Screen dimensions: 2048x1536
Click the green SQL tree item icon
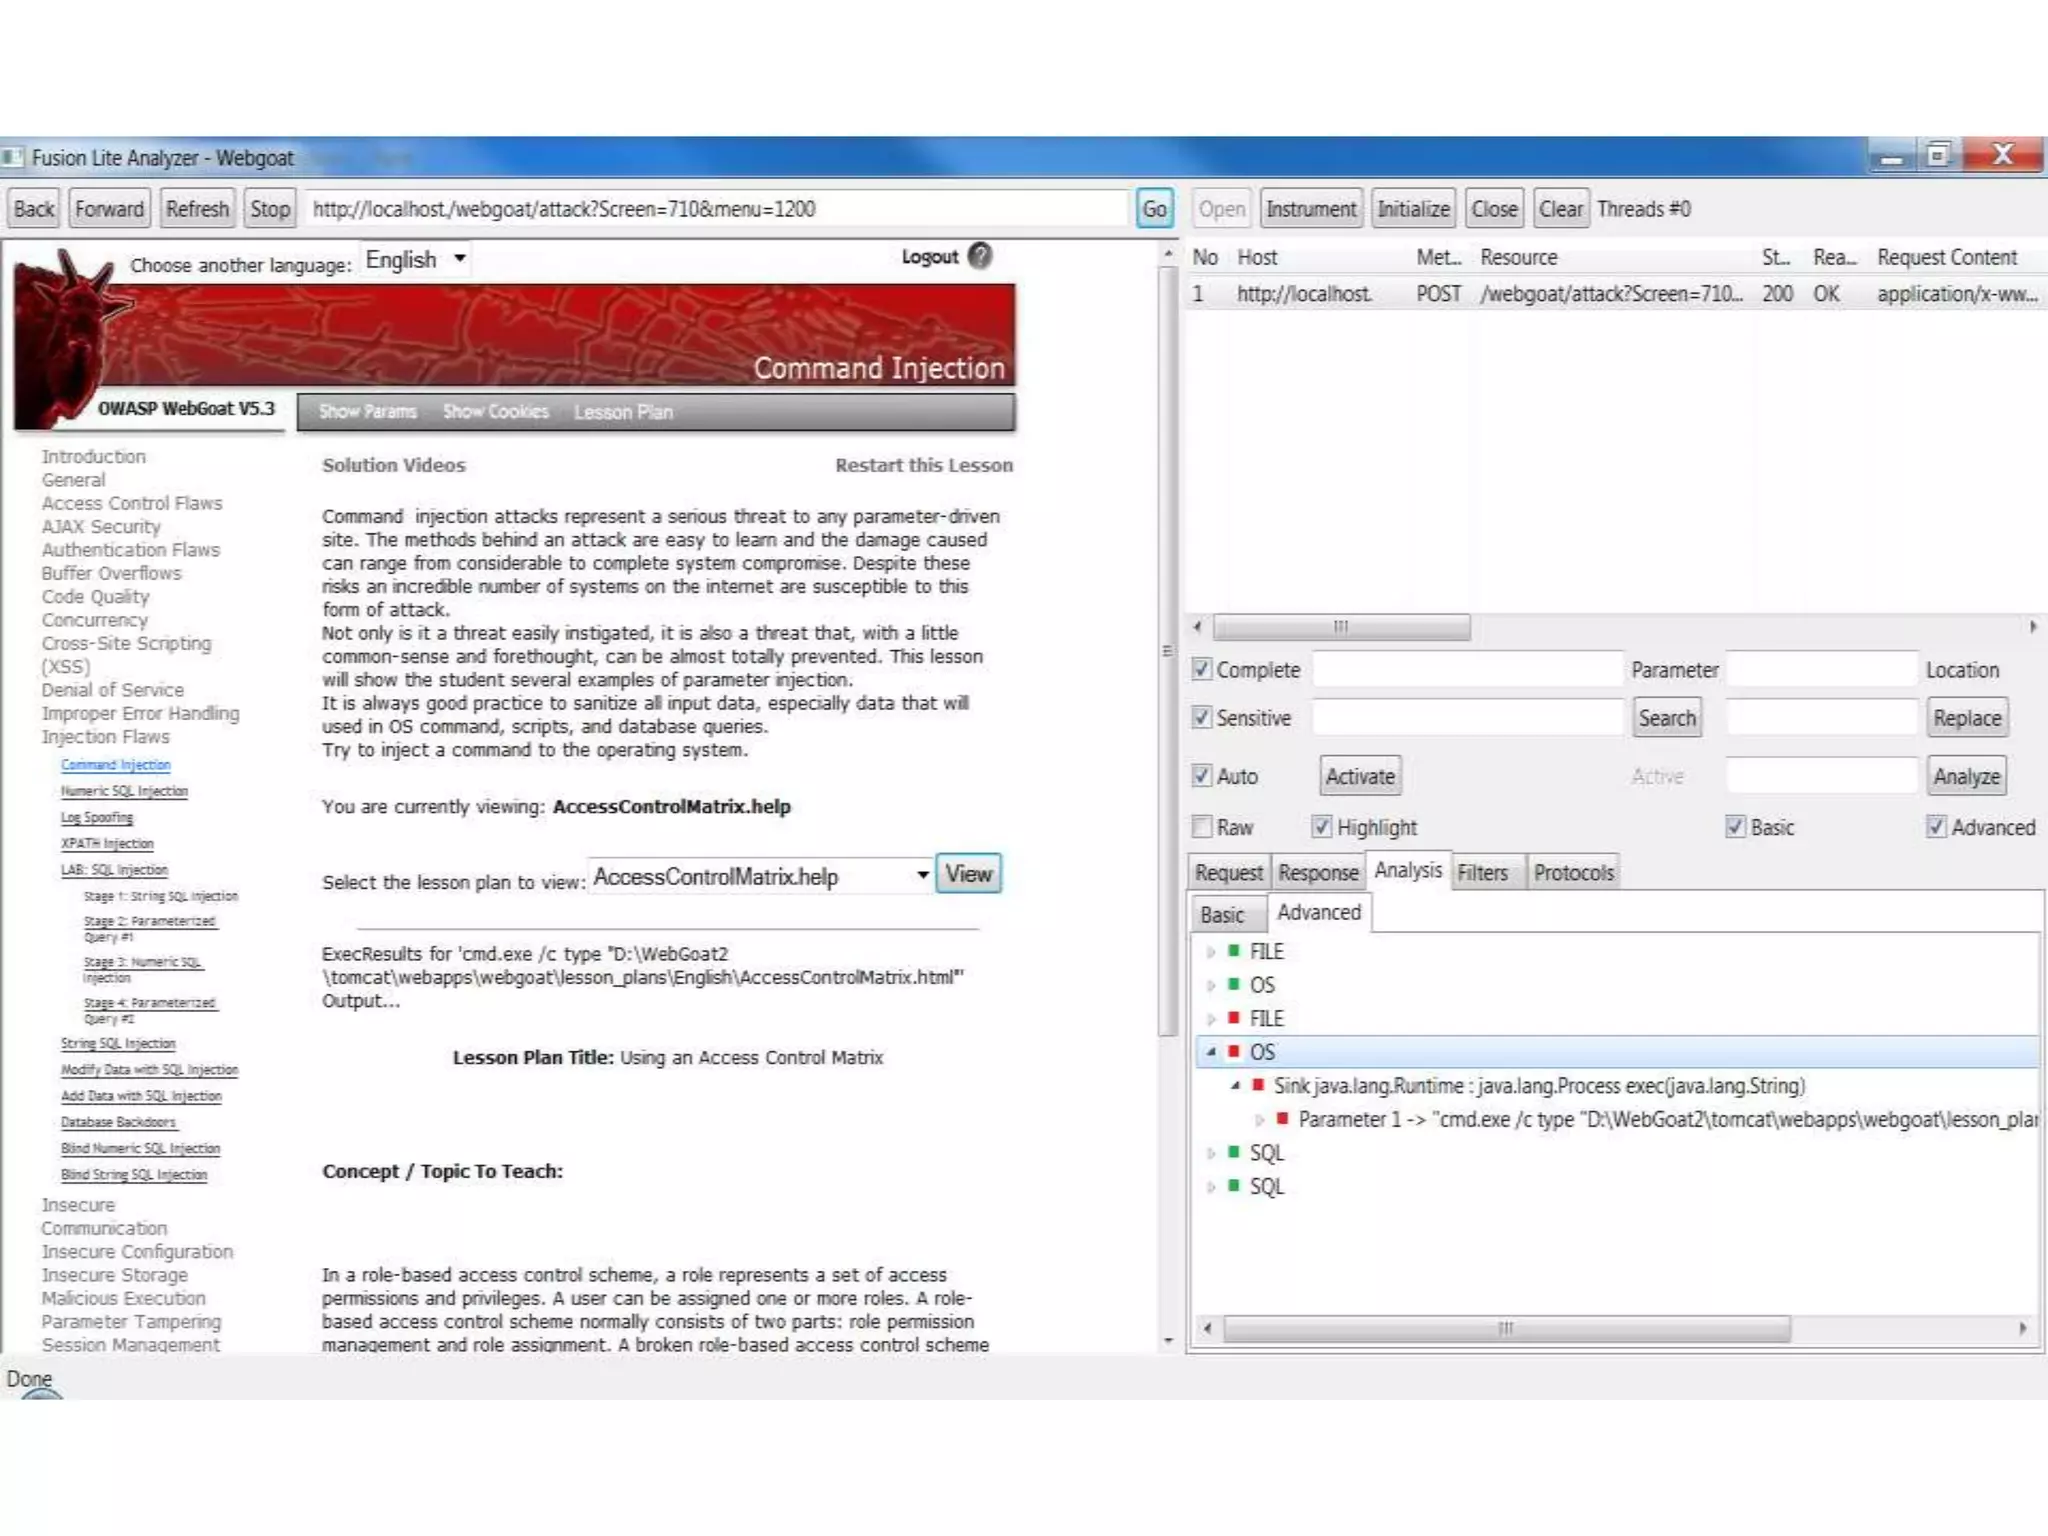tap(1234, 1152)
